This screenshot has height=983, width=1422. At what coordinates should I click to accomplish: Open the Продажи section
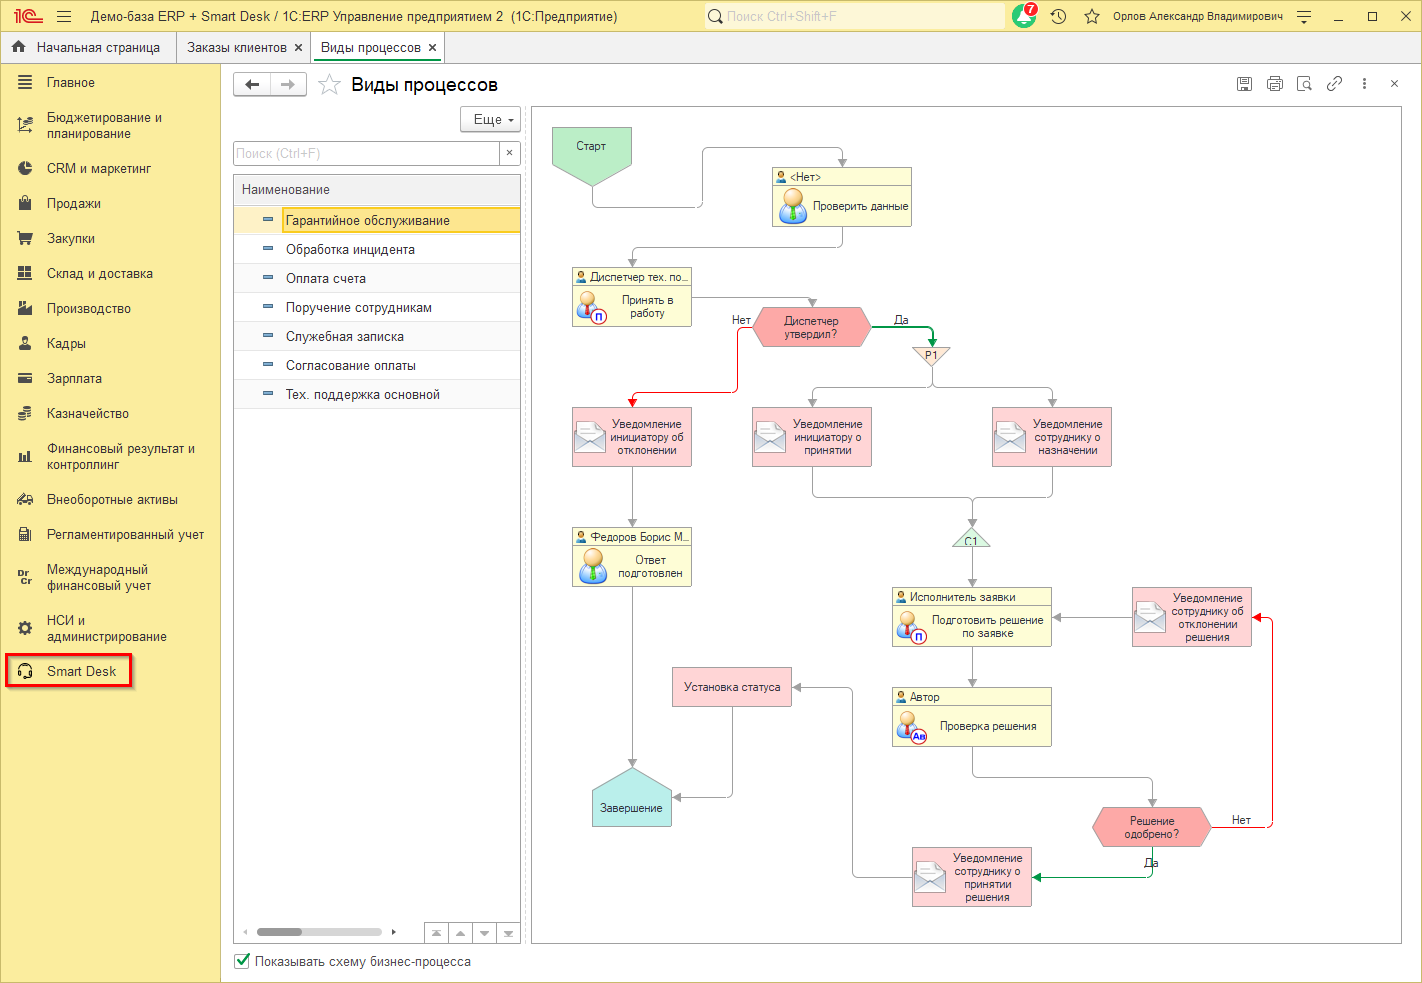[x=110, y=204]
